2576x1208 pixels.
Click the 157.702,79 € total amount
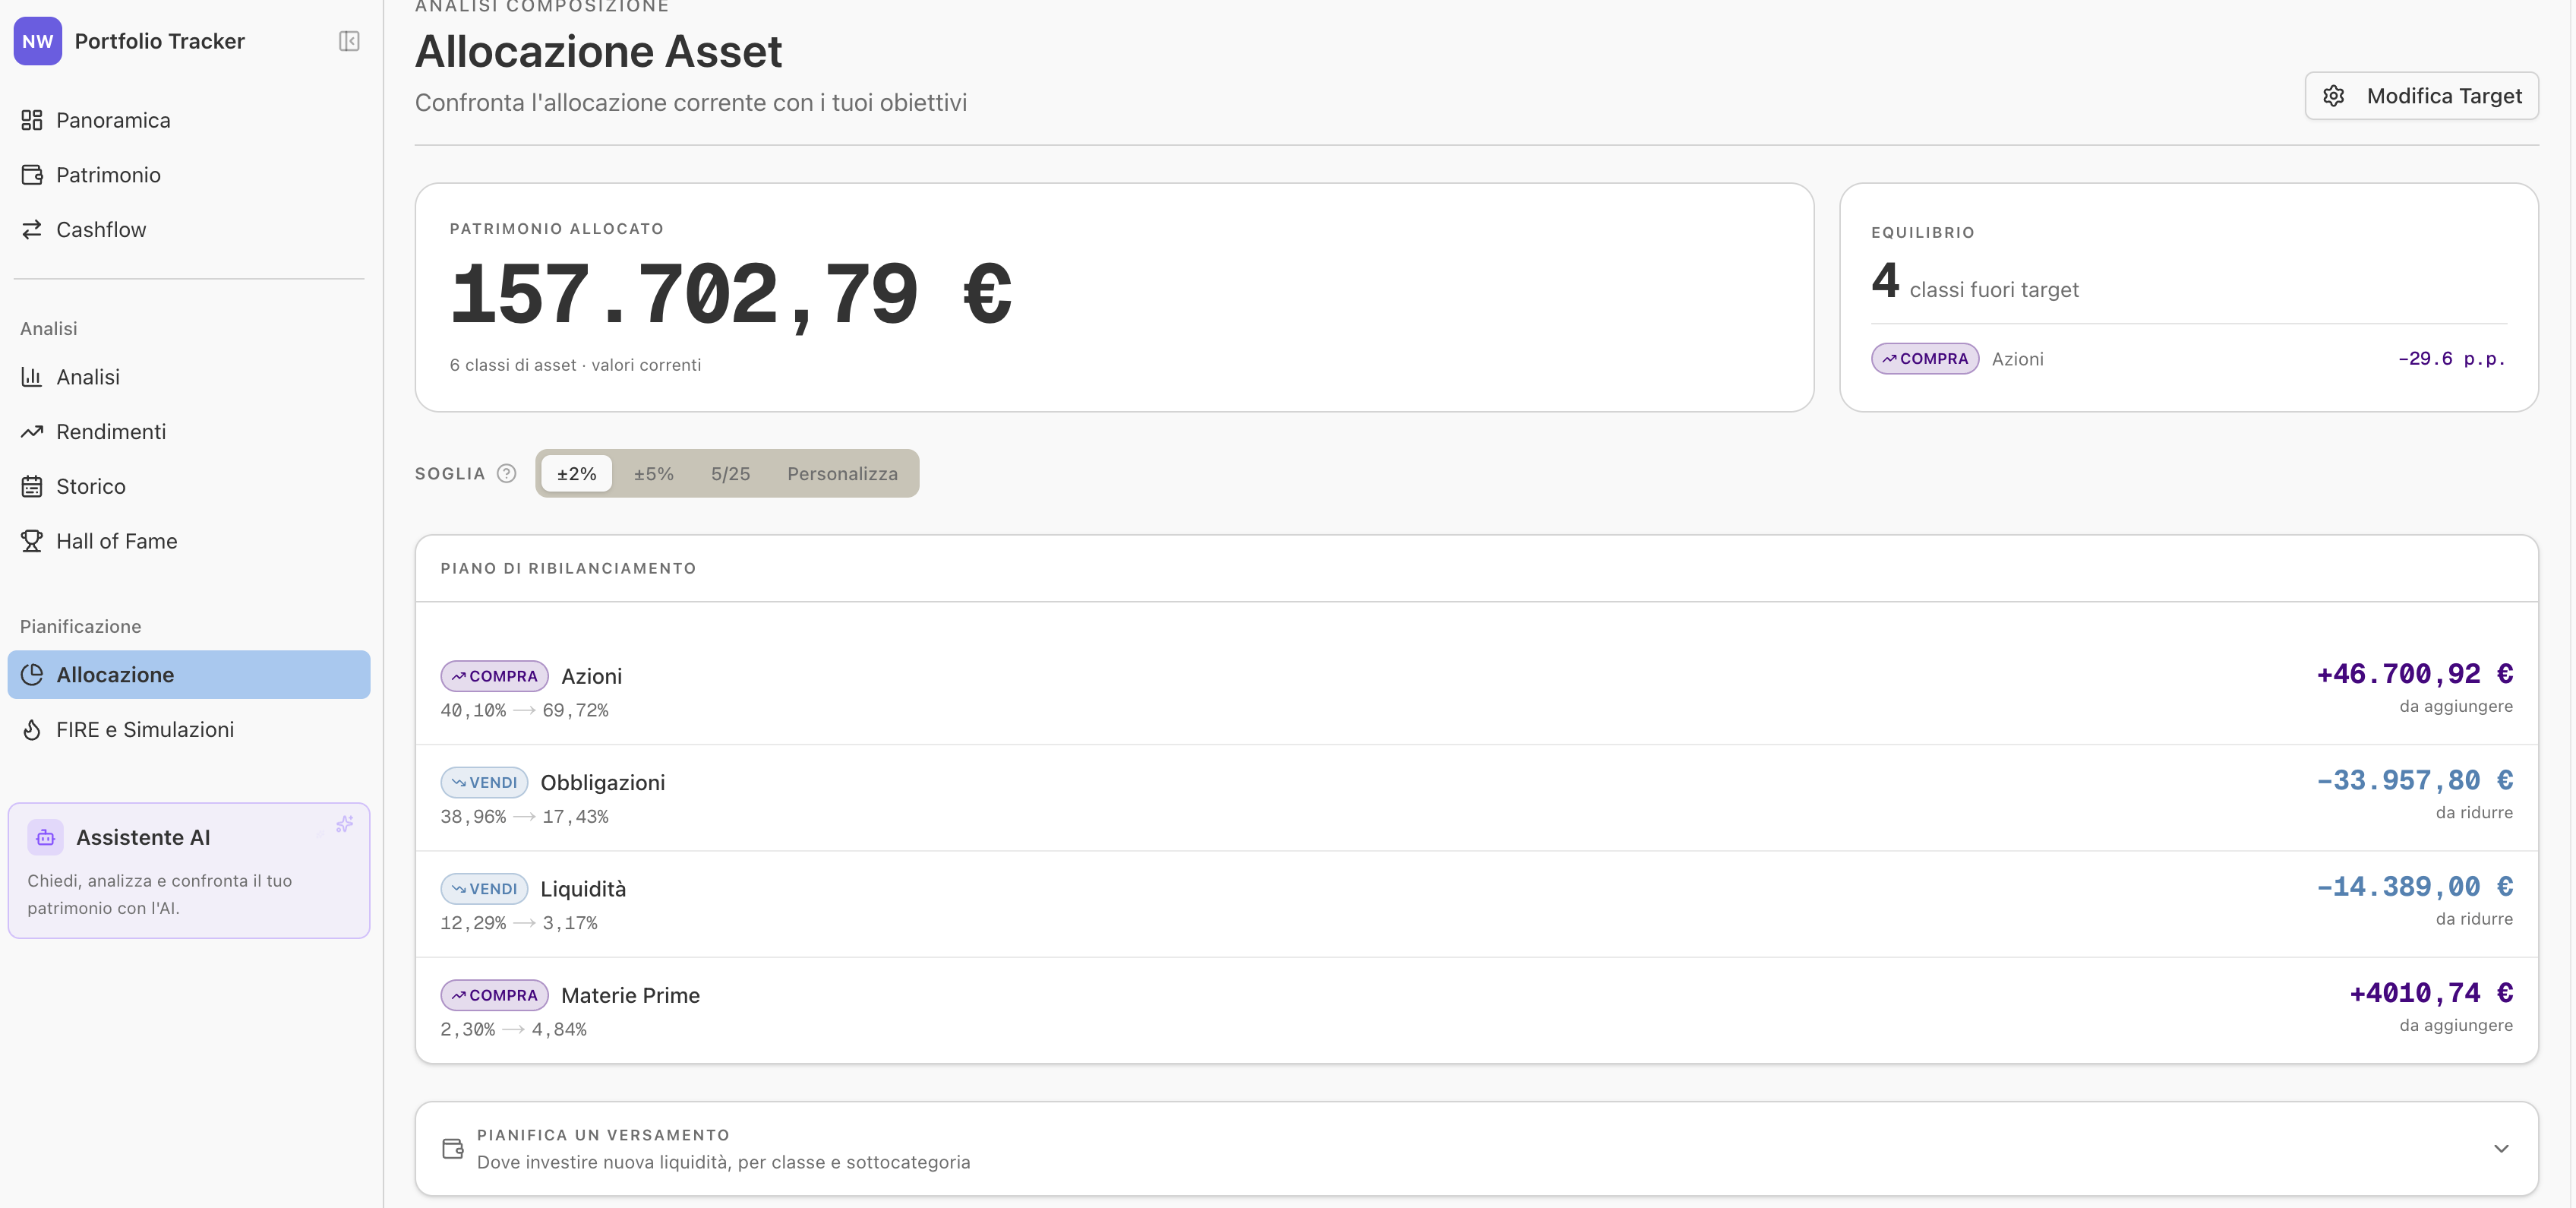731,295
